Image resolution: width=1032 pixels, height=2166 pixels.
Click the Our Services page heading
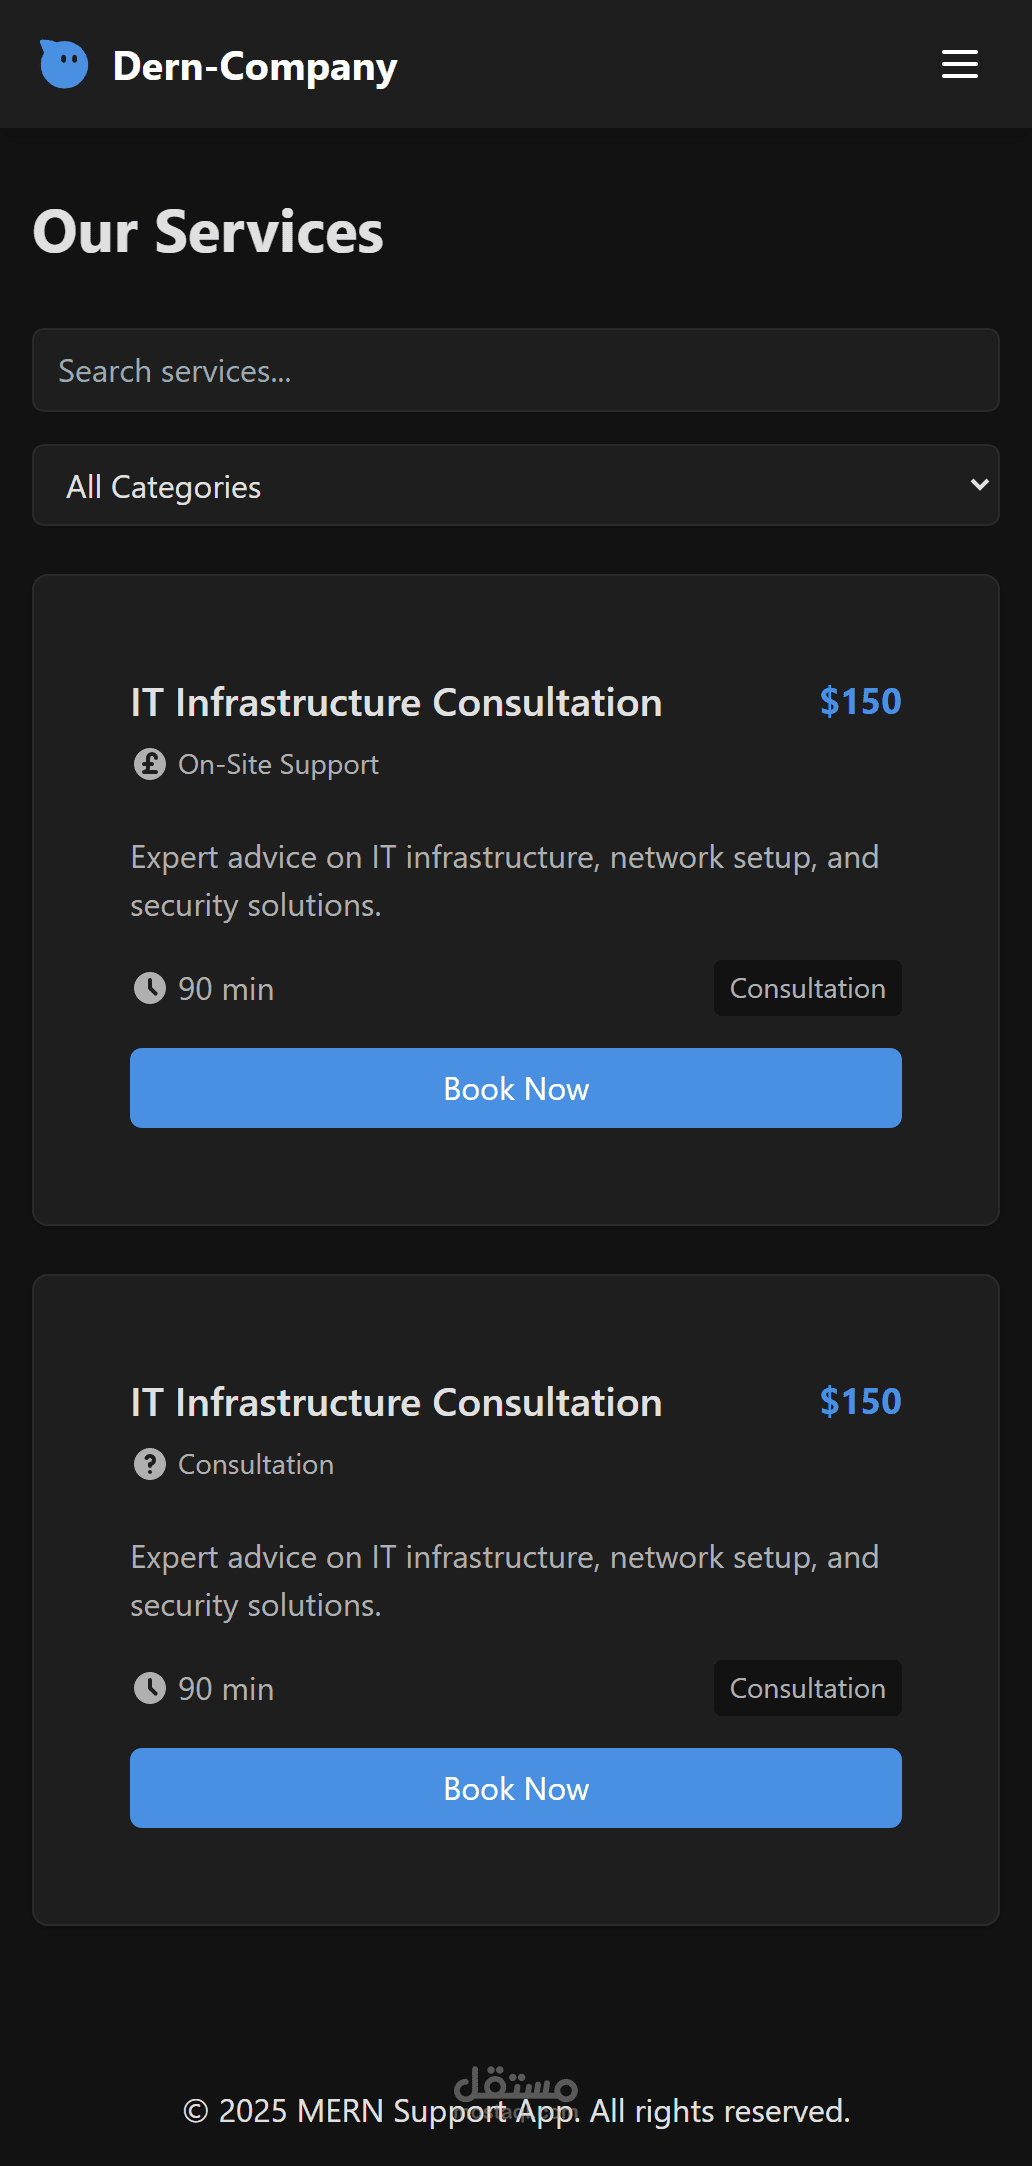(208, 233)
